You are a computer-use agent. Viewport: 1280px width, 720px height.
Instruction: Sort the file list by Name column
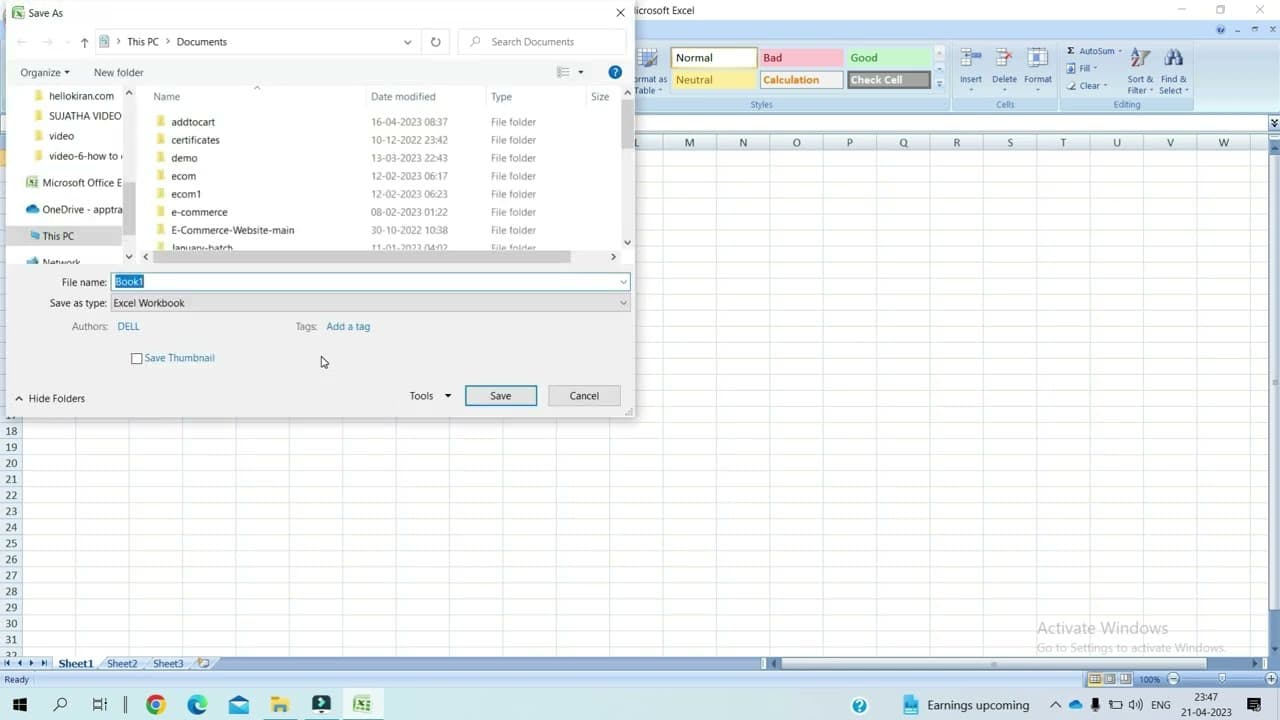pyautogui.click(x=166, y=97)
